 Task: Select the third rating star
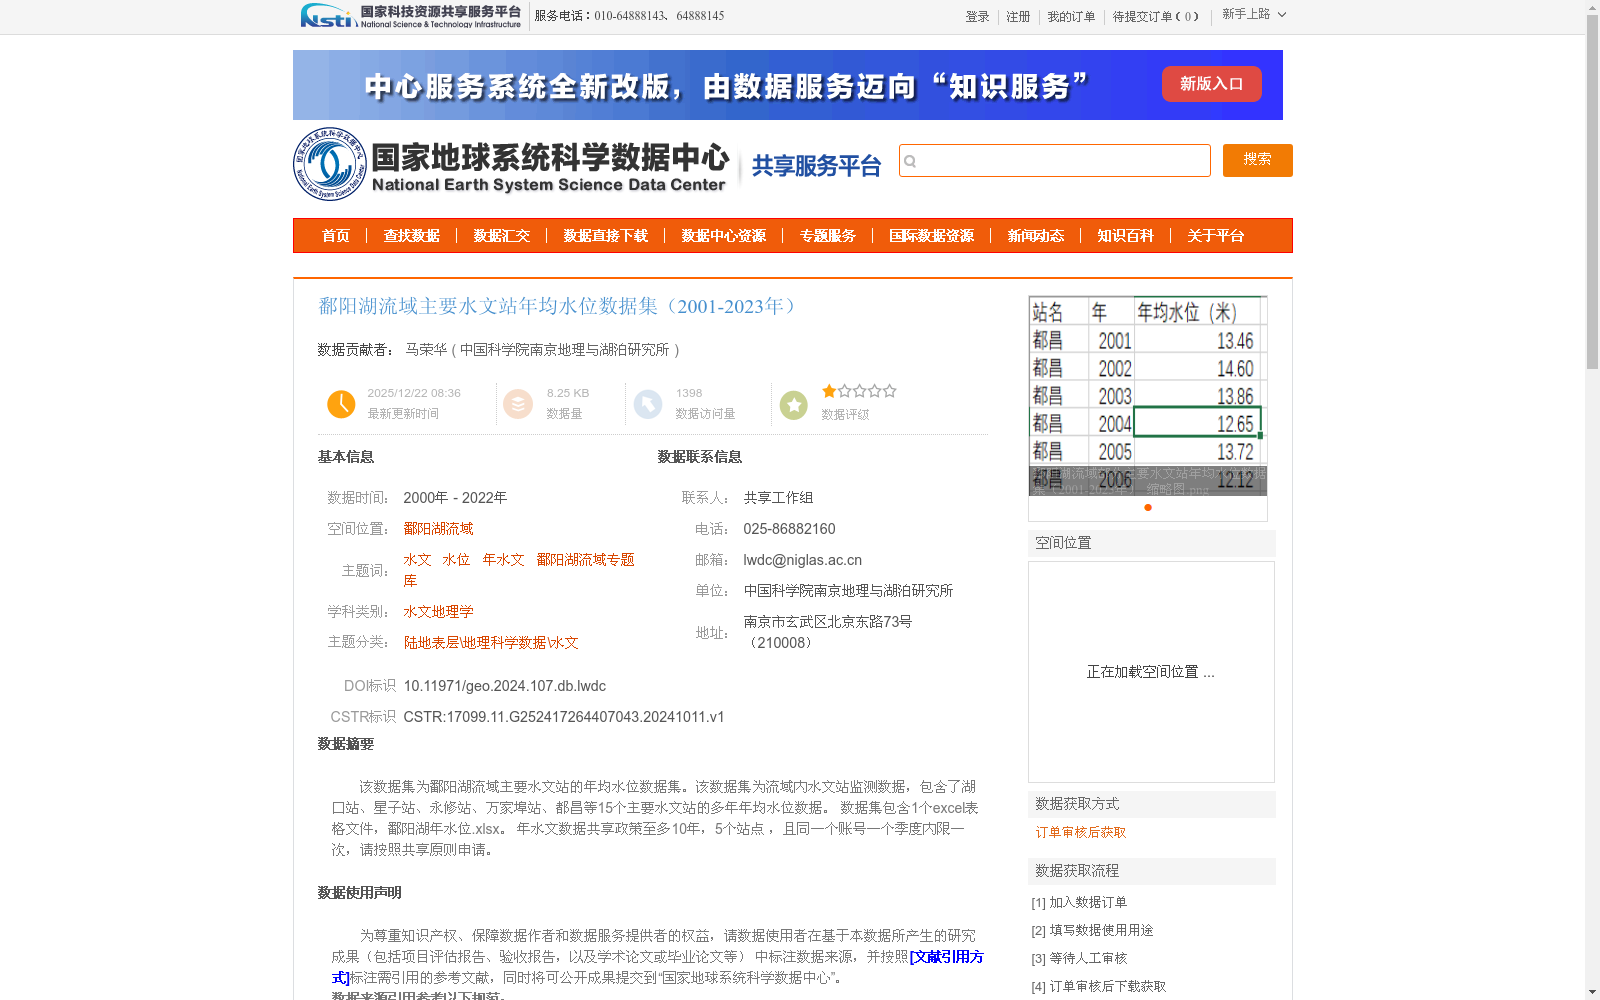click(x=859, y=391)
